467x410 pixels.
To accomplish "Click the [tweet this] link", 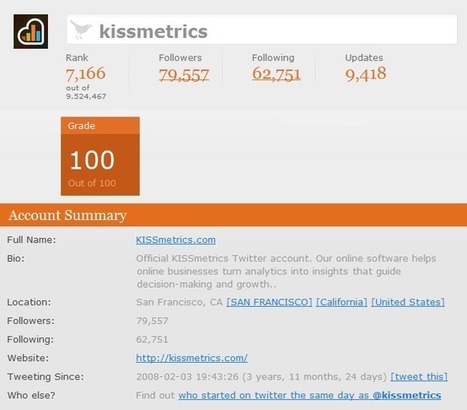I will pos(419,377).
